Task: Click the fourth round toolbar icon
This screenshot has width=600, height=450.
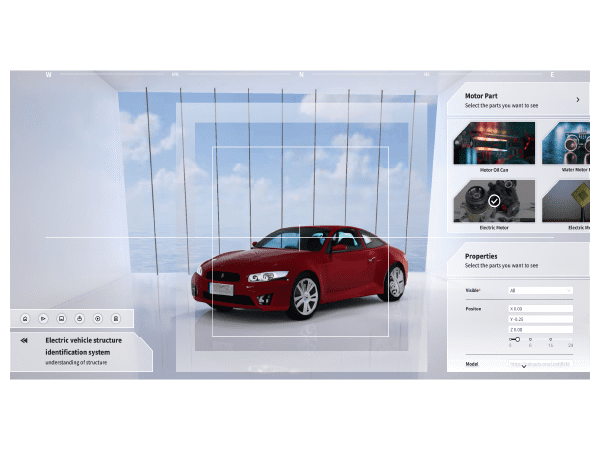Action: (80, 318)
